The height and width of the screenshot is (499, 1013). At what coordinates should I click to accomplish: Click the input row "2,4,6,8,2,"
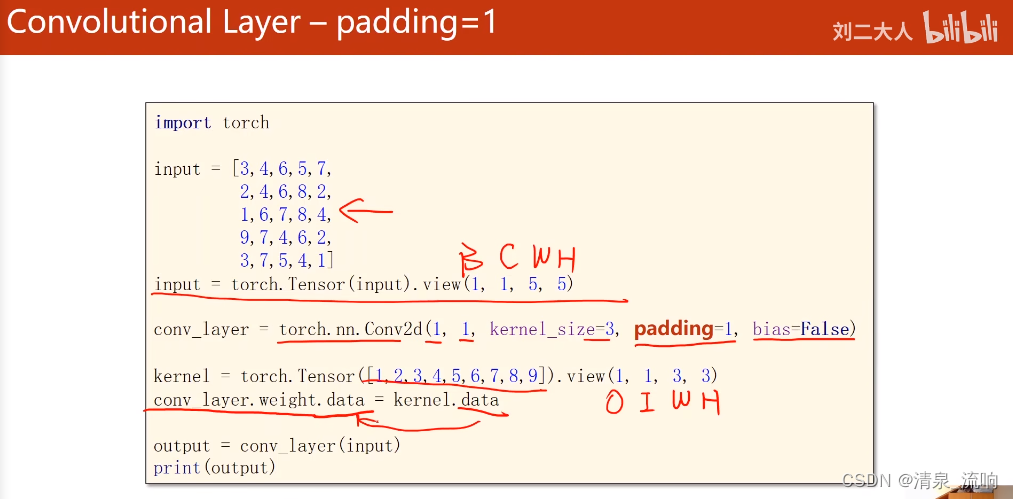[x=285, y=191]
